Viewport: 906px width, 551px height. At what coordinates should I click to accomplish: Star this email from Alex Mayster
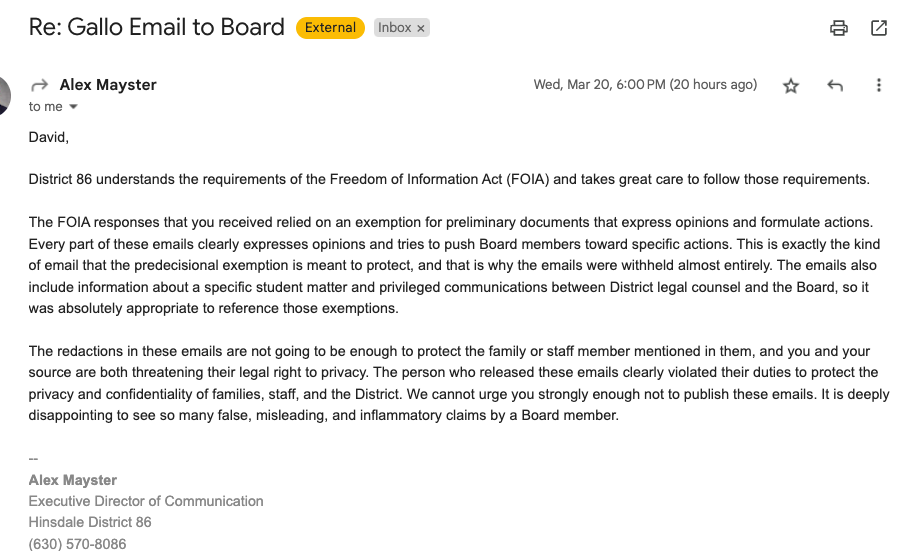tap(791, 86)
